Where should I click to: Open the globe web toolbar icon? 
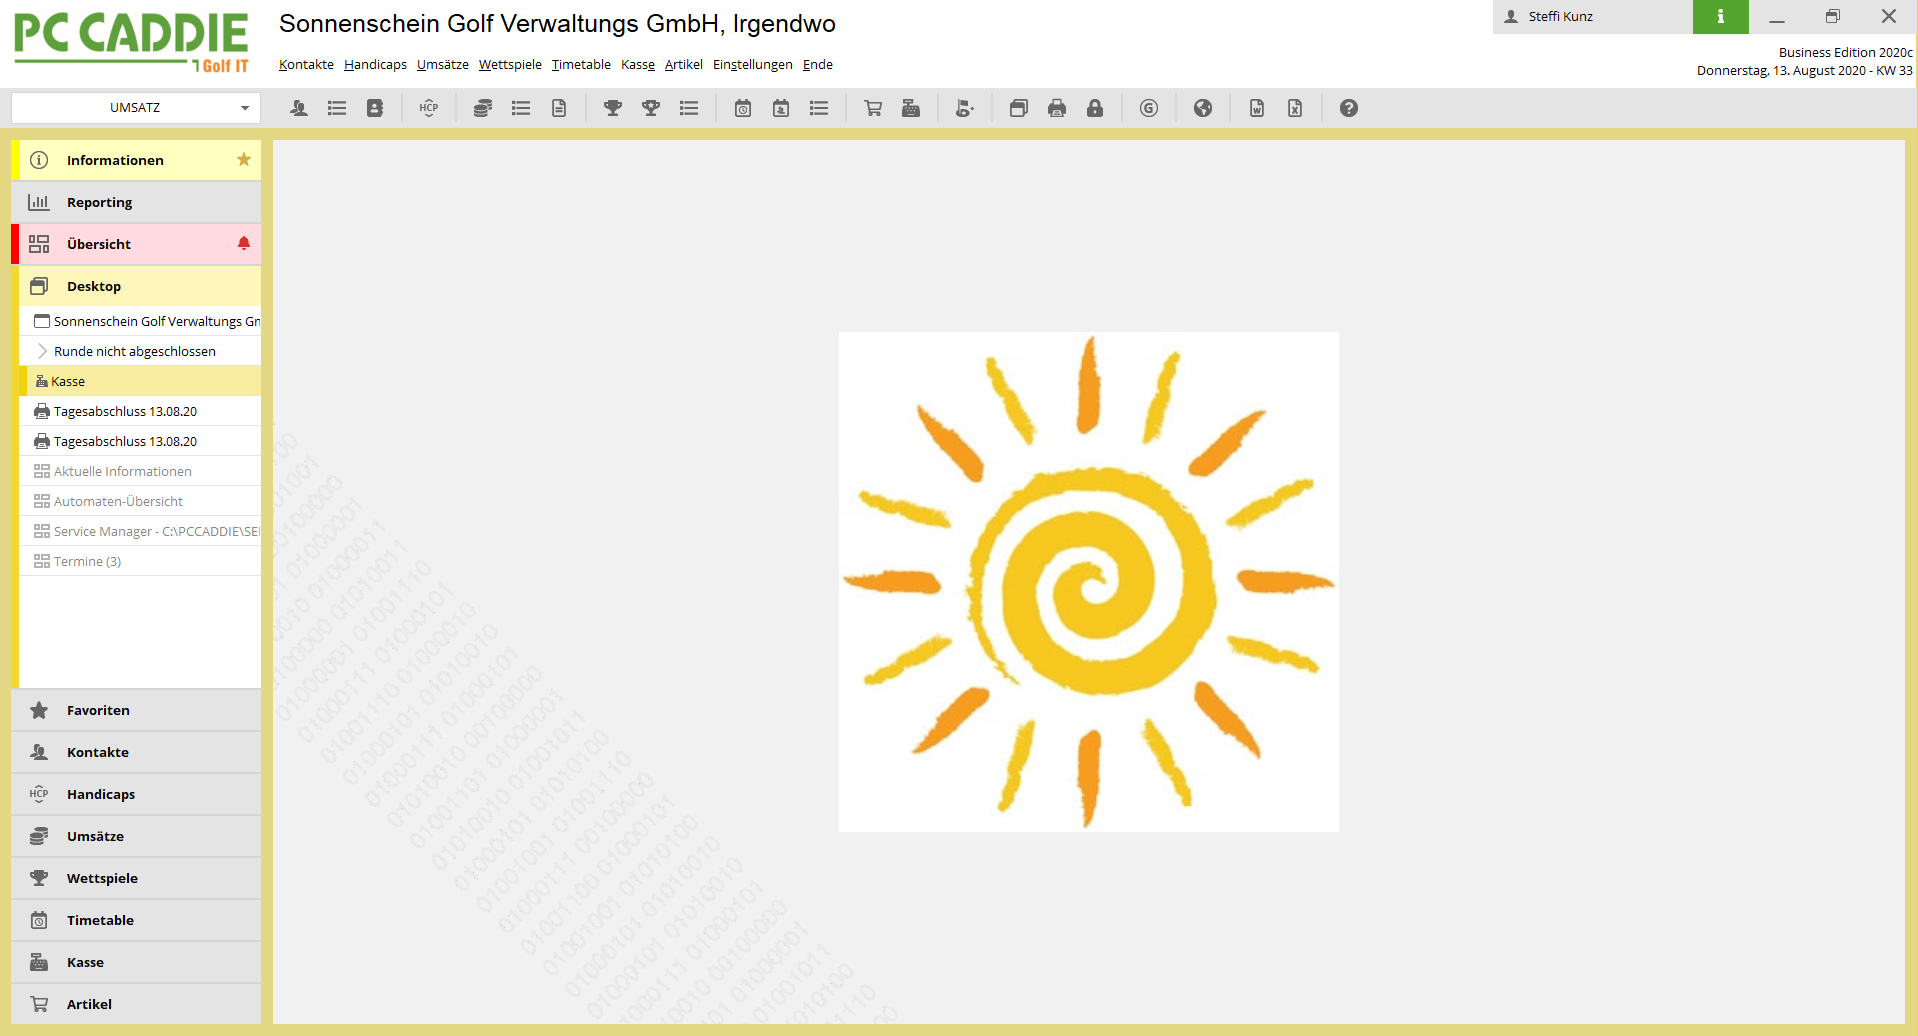click(x=1203, y=108)
